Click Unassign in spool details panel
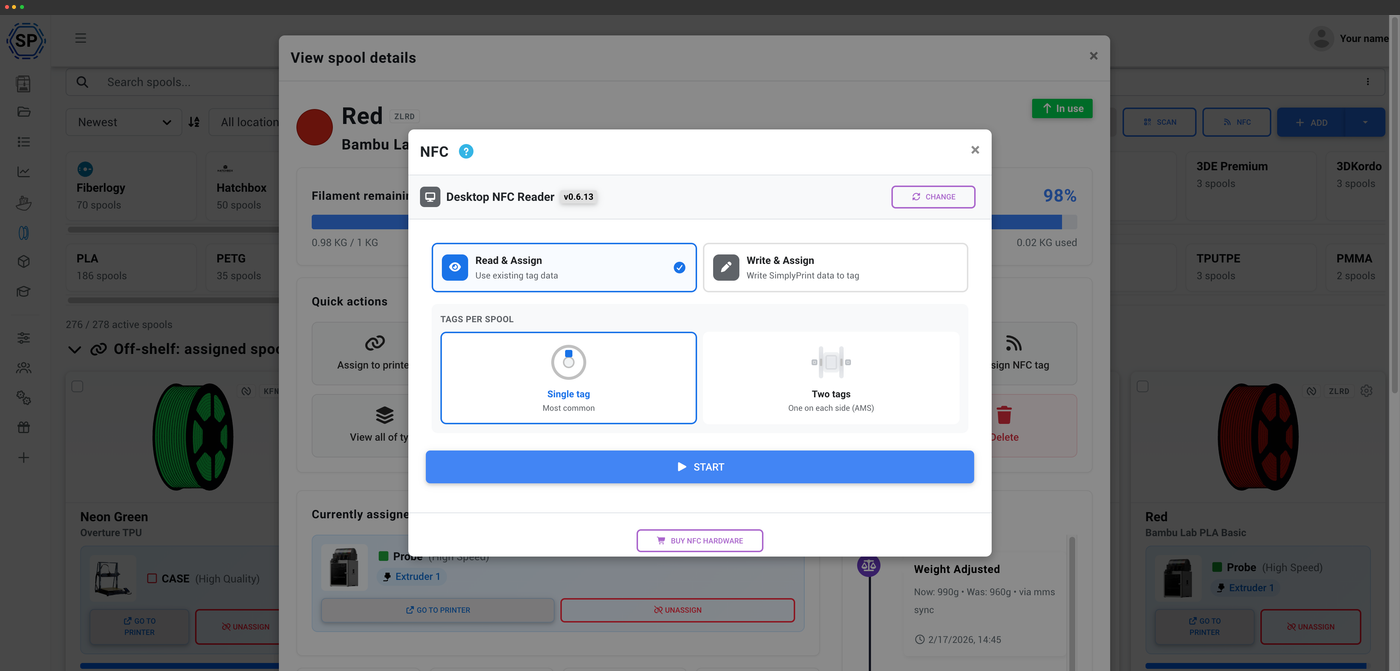The image size is (1400, 671). pyautogui.click(x=677, y=610)
